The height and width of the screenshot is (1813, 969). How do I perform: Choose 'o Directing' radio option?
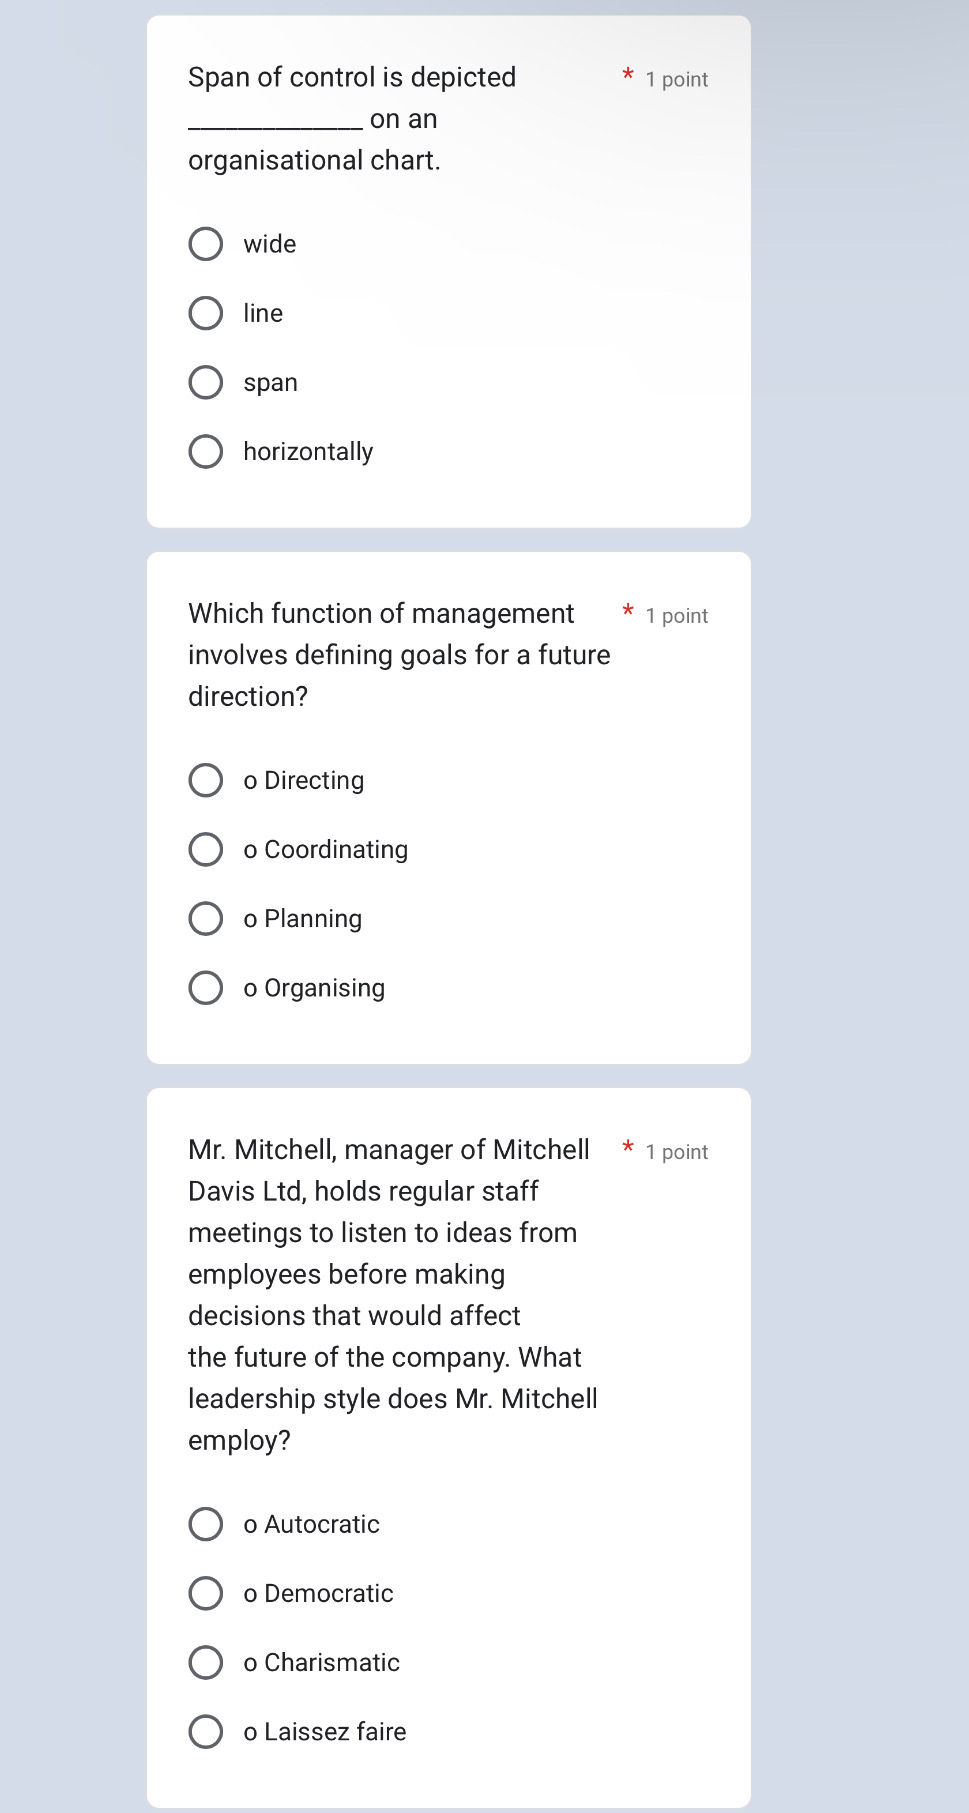pos(206,780)
